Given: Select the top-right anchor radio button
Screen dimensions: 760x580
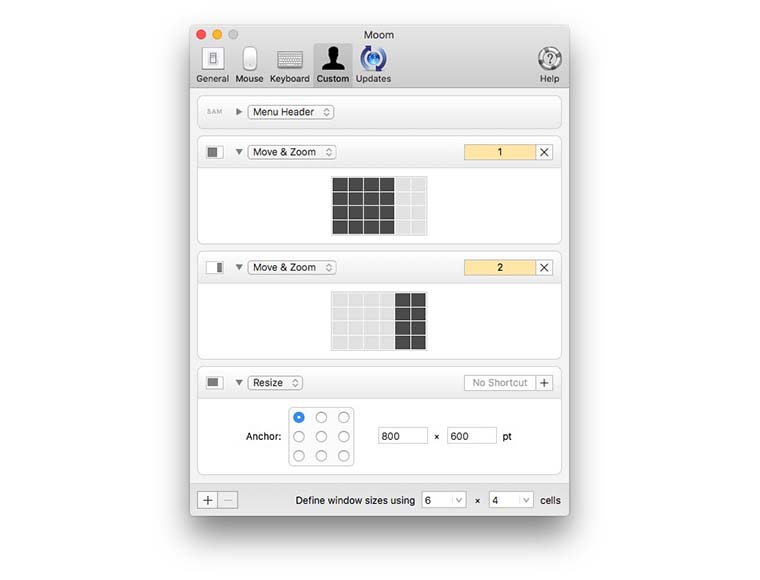Looking at the screenshot, I should coord(344,417).
